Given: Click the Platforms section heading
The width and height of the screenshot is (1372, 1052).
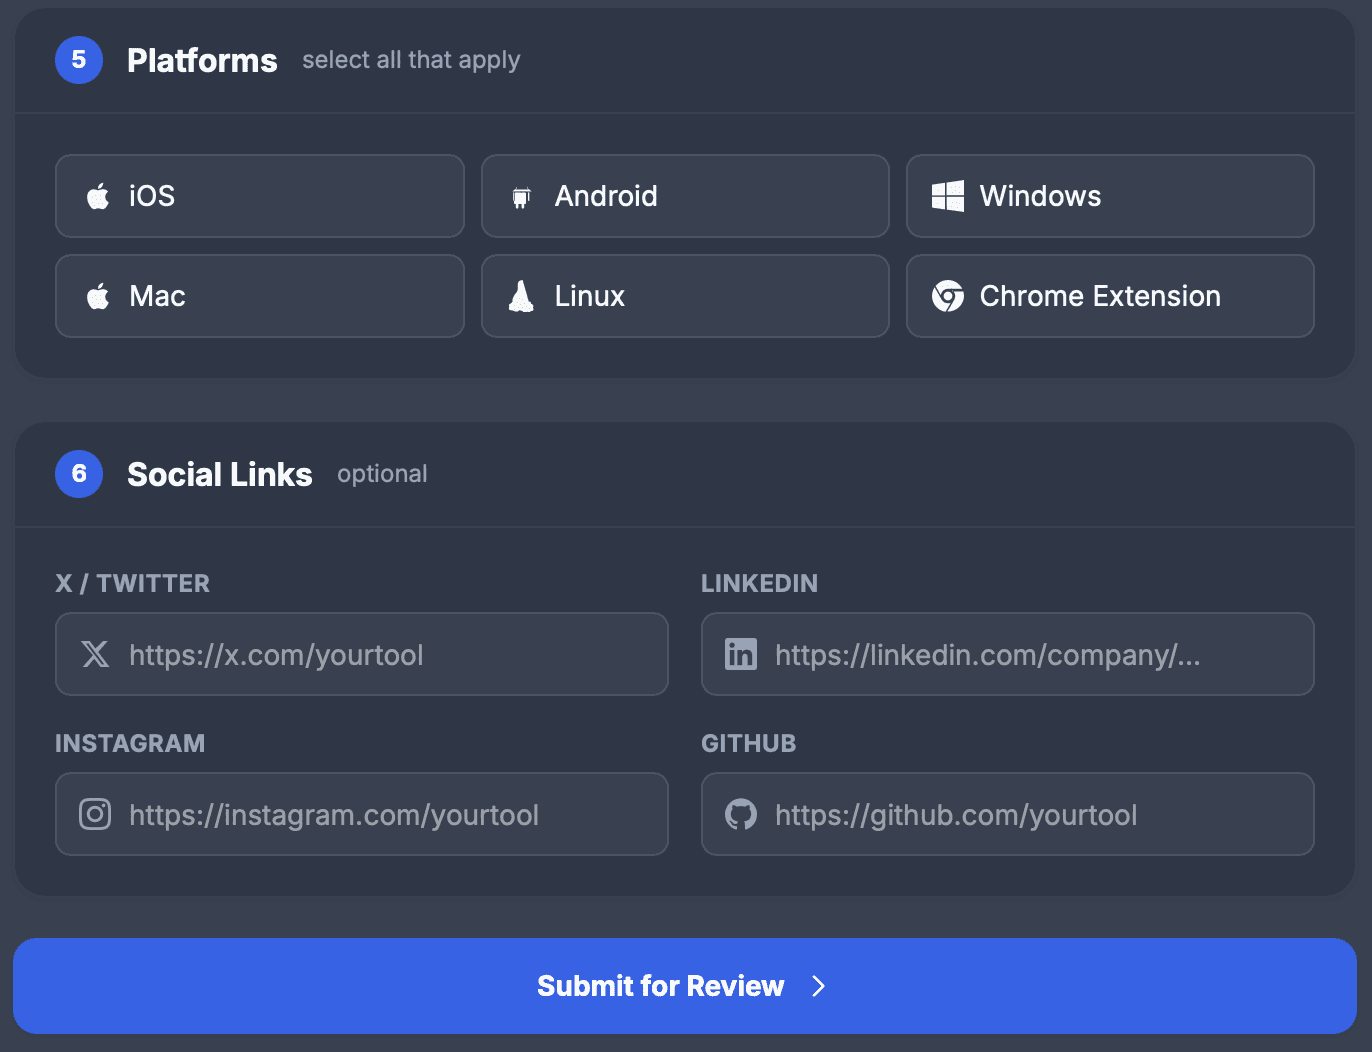Looking at the screenshot, I should tap(202, 60).
